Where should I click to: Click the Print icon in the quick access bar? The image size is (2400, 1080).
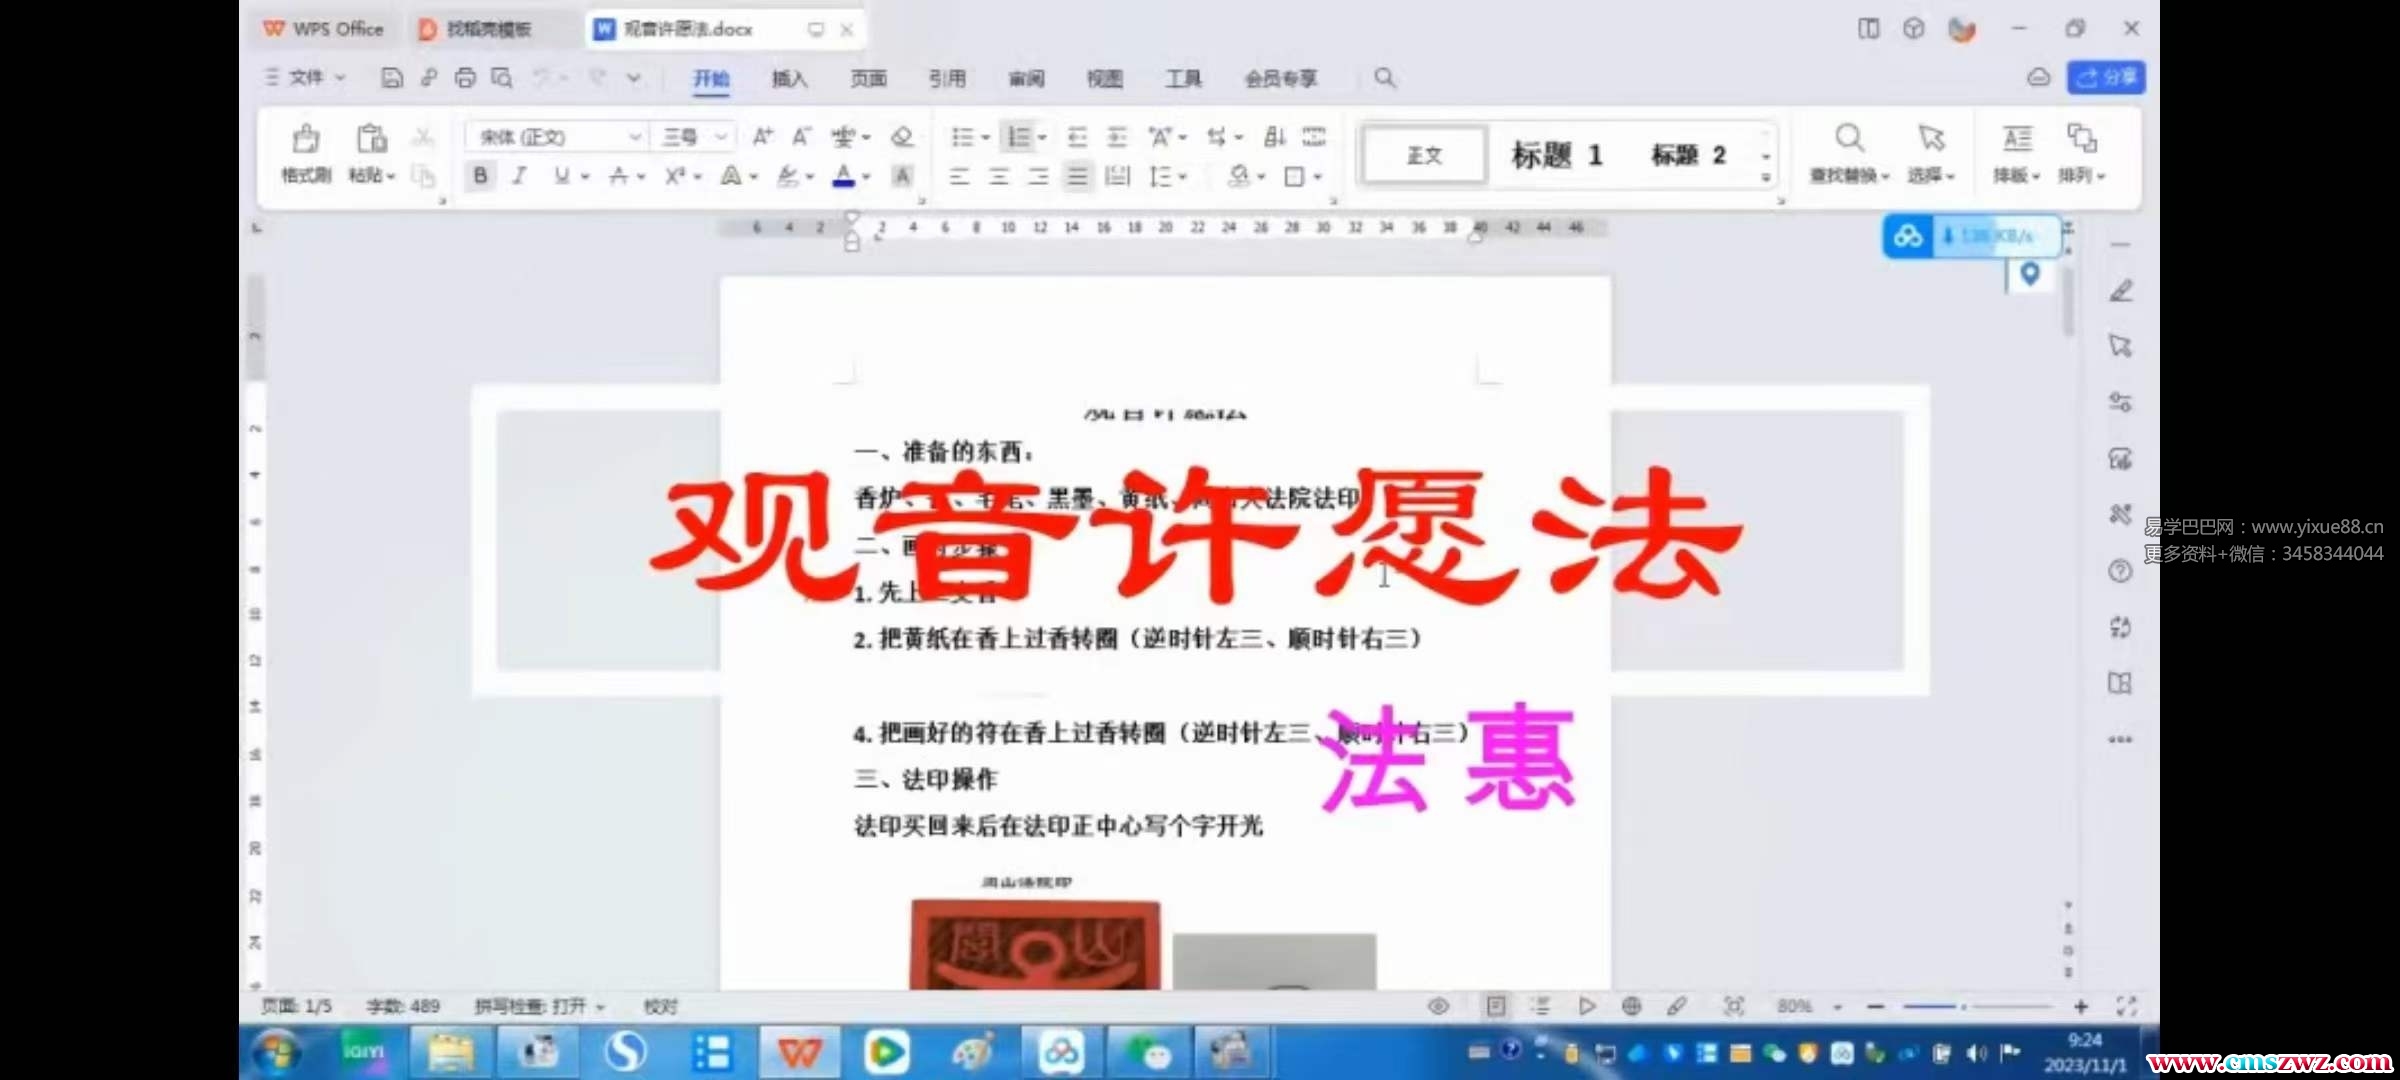pyautogui.click(x=465, y=78)
